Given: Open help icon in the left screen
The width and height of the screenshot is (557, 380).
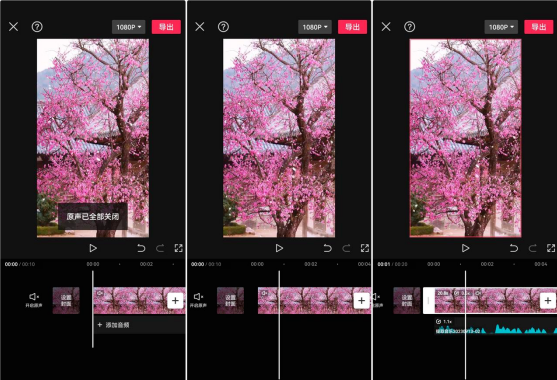Looking at the screenshot, I should pyautogui.click(x=37, y=27).
